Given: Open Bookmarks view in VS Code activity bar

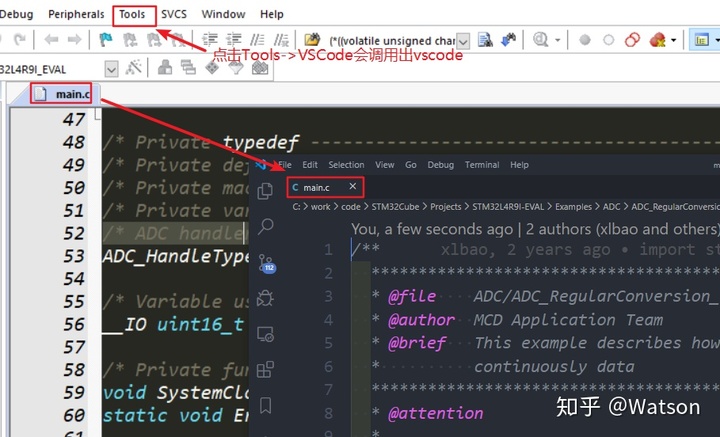Looking at the screenshot, I should (x=265, y=406).
